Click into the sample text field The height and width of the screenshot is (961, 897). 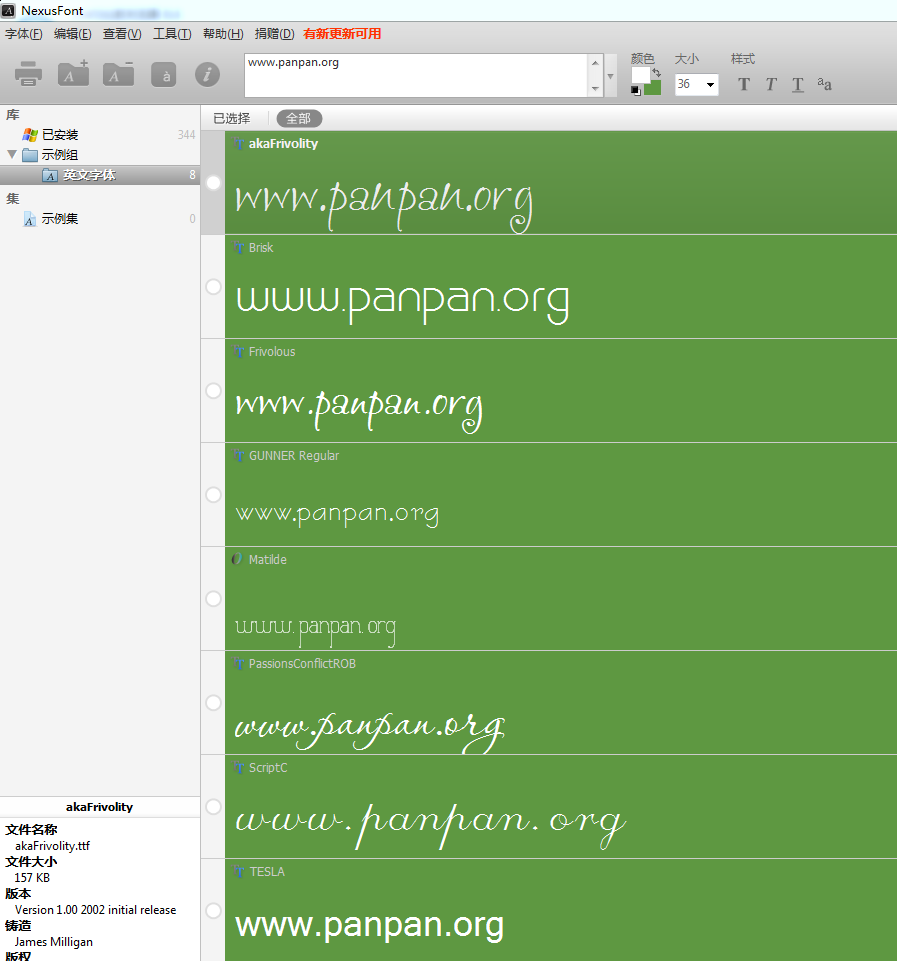pyautogui.click(x=416, y=75)
